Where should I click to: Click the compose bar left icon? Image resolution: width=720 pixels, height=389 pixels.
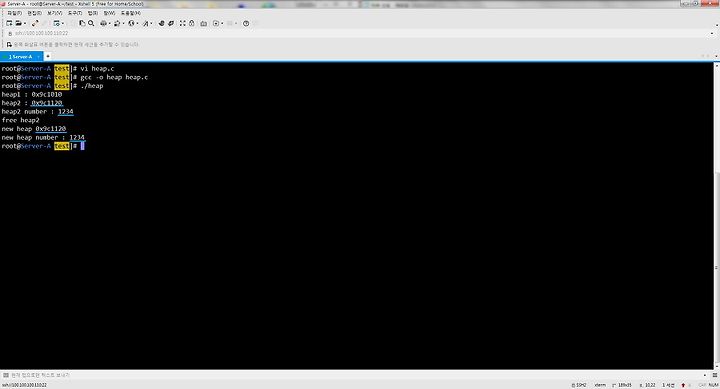tap(6, 375)
